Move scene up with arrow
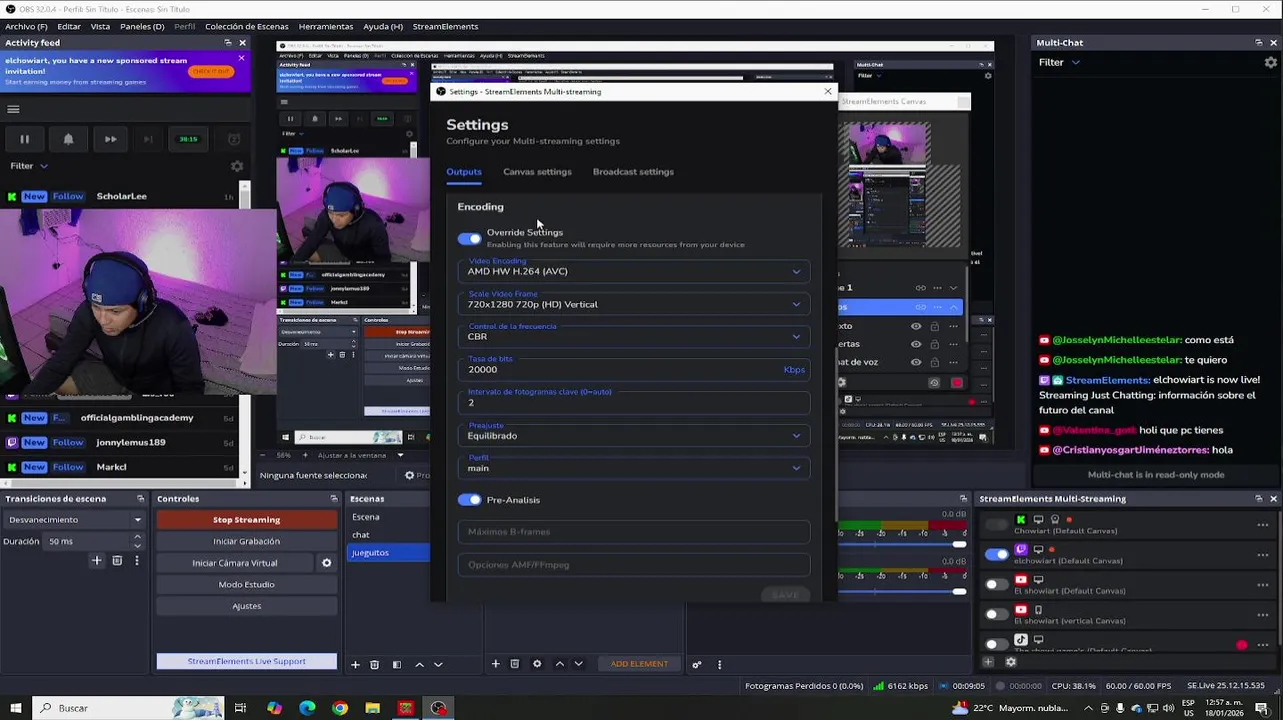 click(x=419, y=664)
